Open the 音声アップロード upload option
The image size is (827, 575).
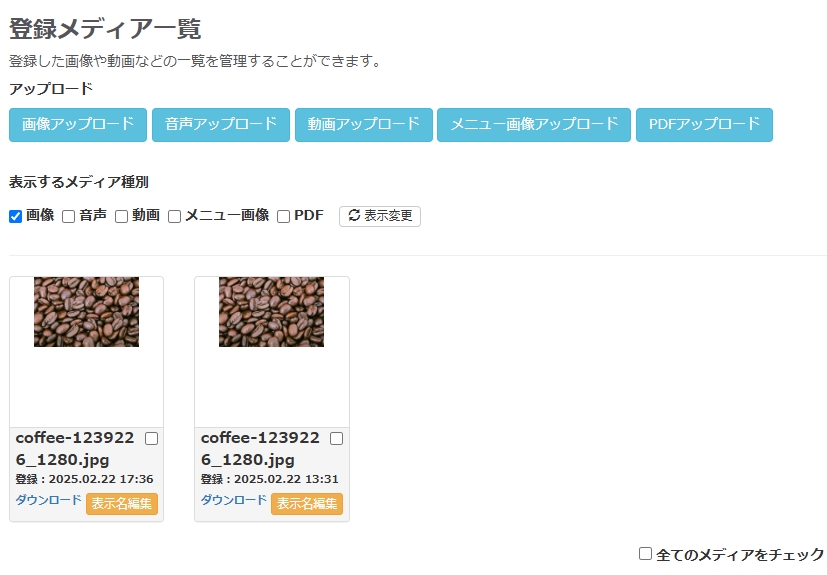[x=221, y=125]
